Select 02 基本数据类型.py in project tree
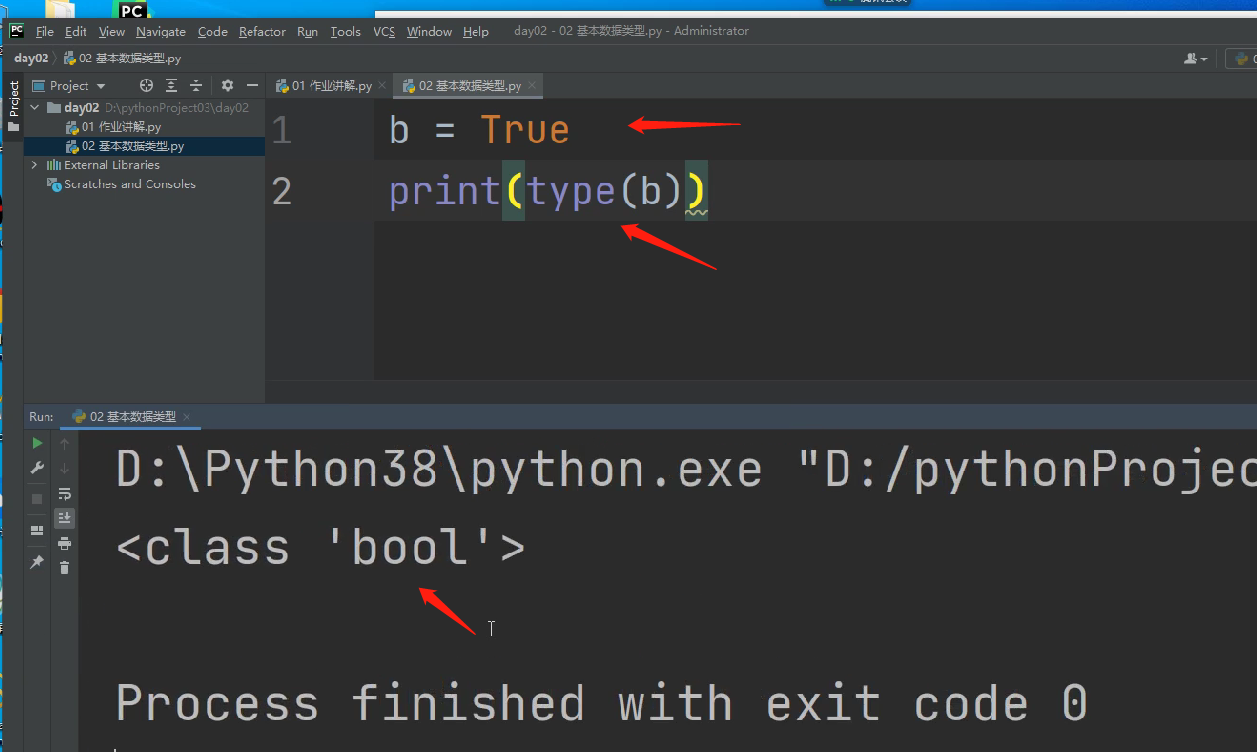The width and height of the screenshot is (1257, 752). tap(125, 146)
